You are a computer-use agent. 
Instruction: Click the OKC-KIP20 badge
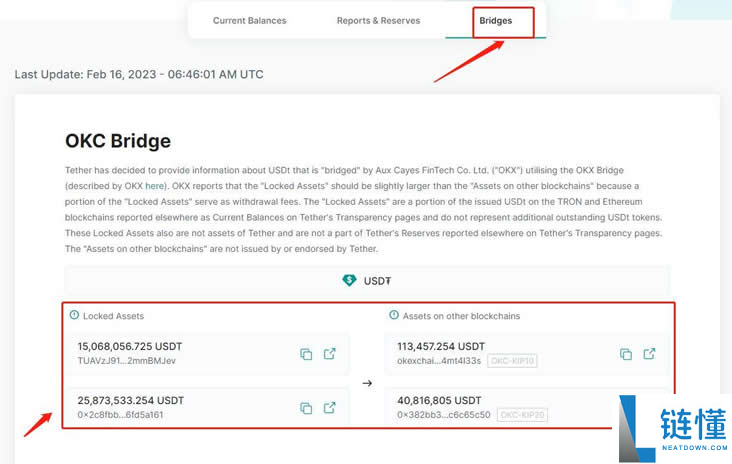[522, 415]
